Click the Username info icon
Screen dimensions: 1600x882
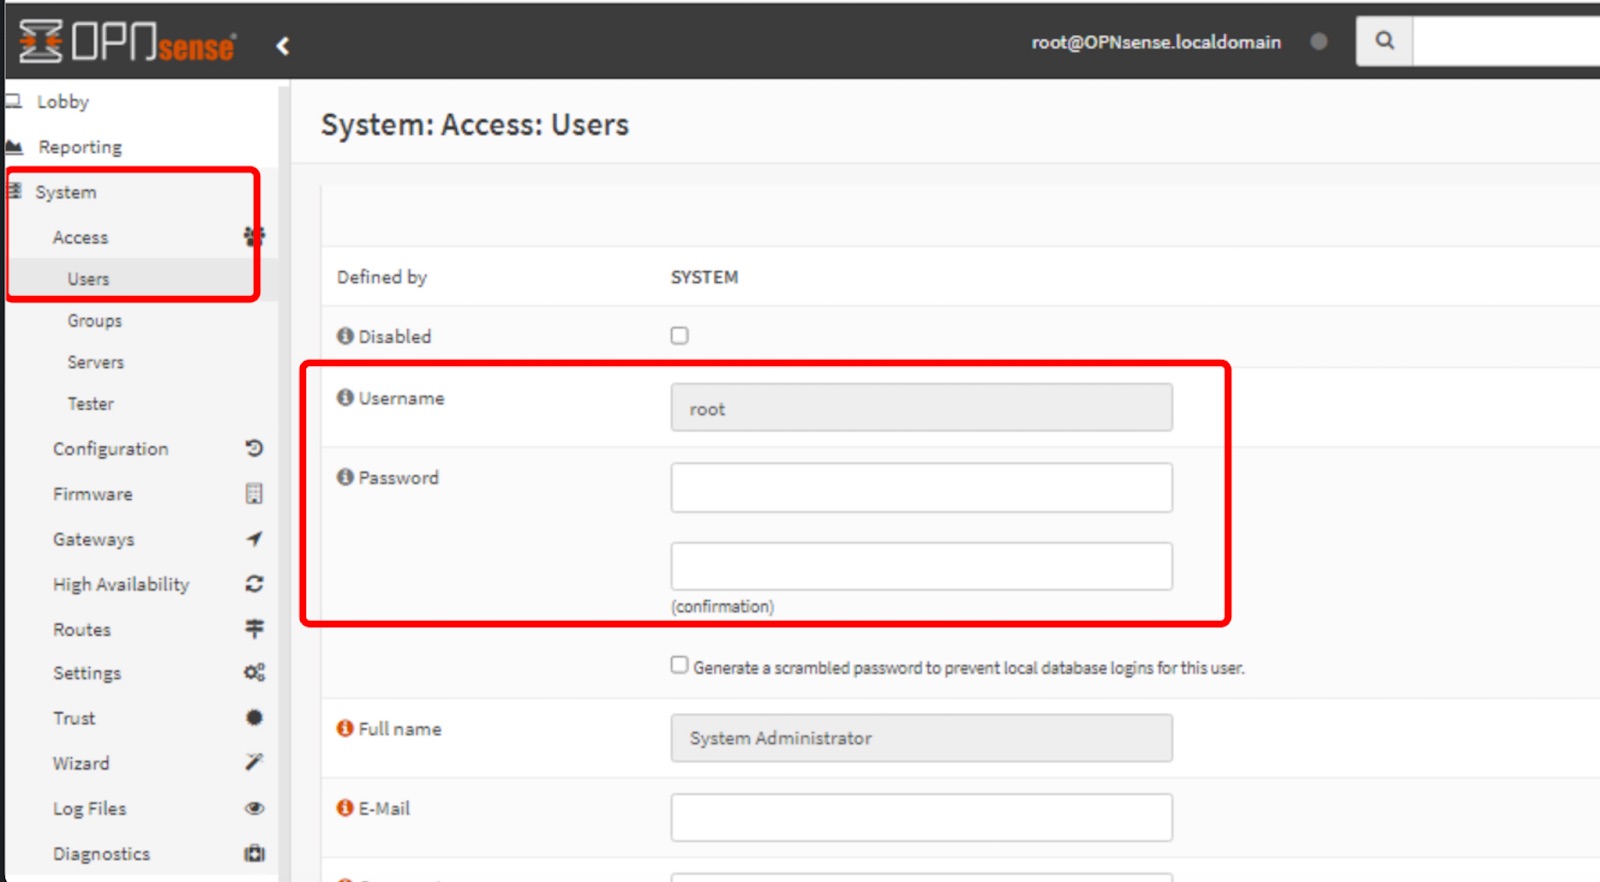[x=345, y=398]
